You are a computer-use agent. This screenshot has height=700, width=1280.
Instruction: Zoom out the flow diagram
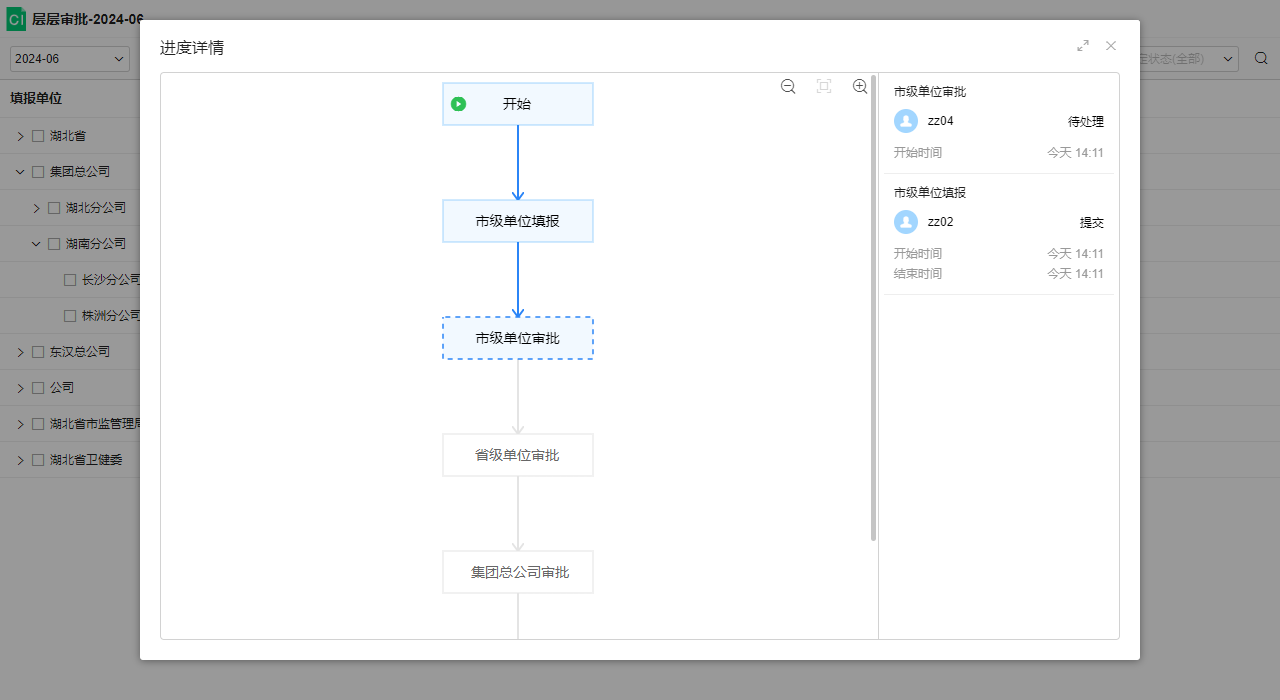click(788, 87)
